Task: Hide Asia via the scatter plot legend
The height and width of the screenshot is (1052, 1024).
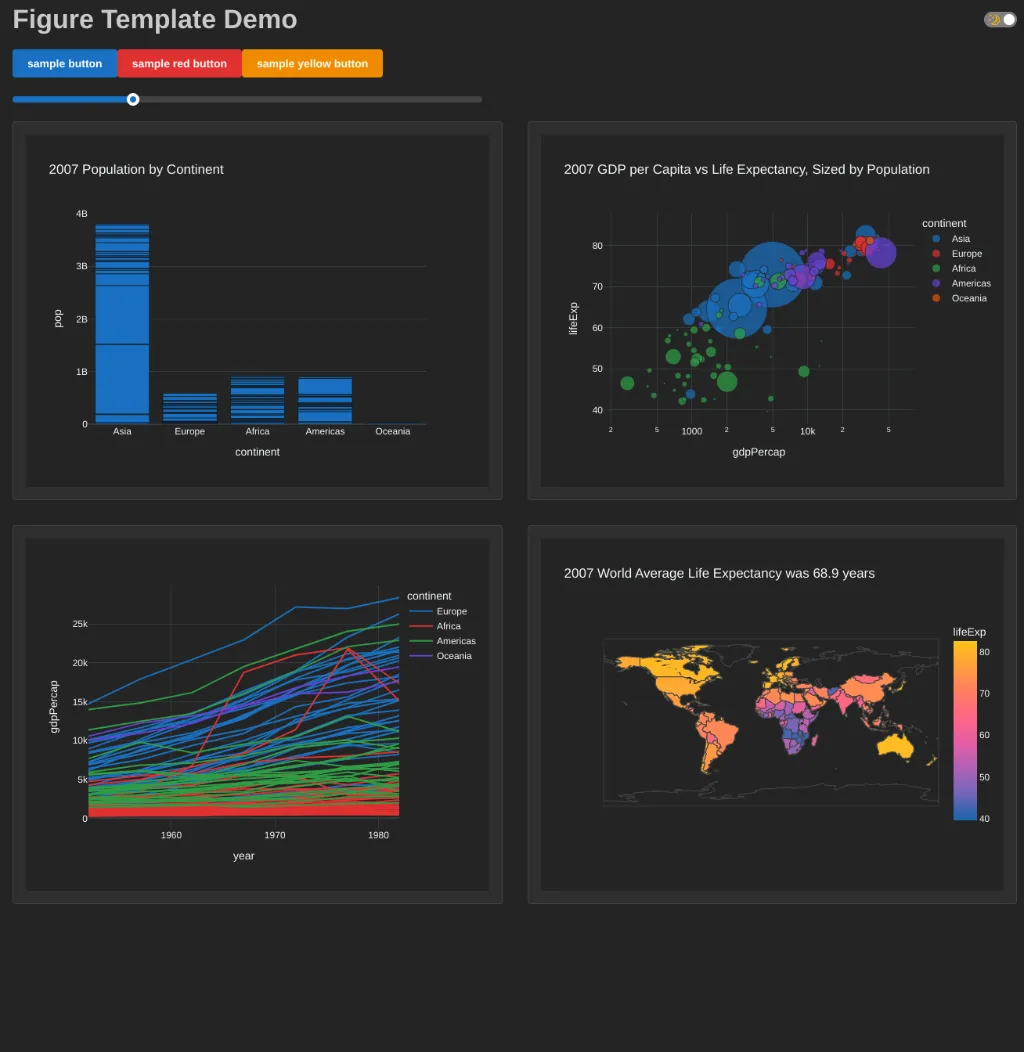Action: 960,239
